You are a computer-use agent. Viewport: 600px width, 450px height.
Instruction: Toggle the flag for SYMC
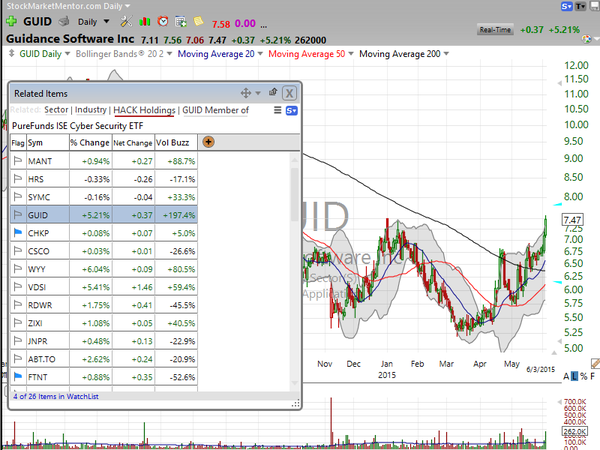(18, 197)
